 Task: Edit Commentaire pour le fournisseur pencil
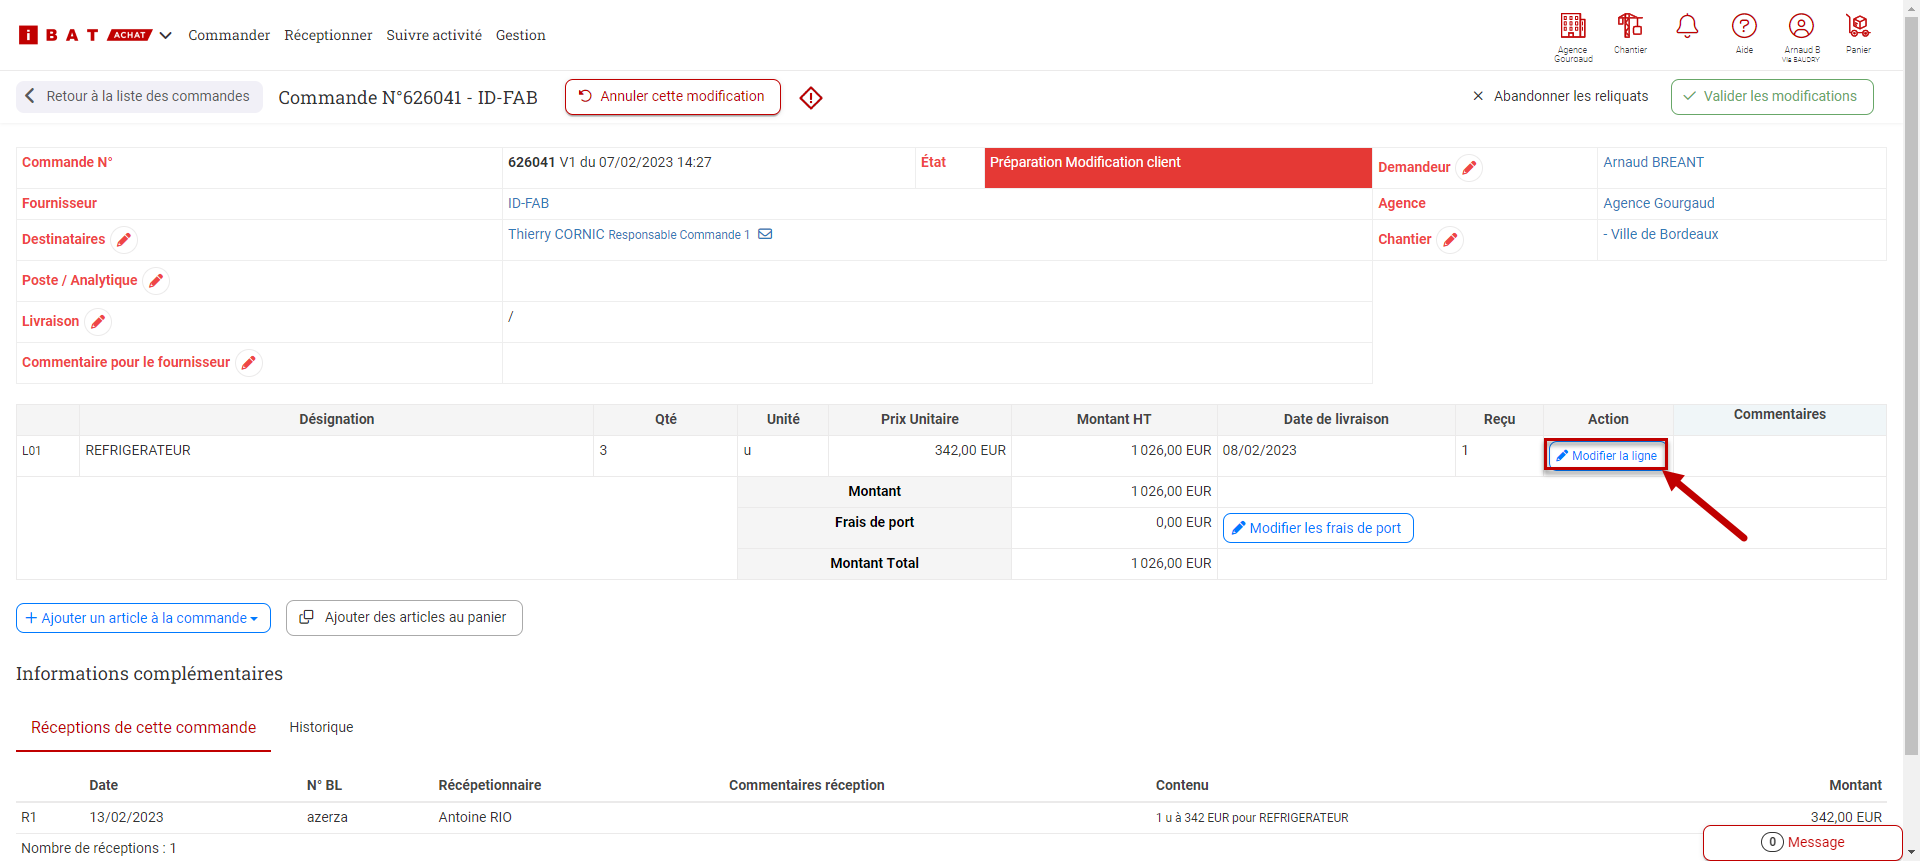249,363
